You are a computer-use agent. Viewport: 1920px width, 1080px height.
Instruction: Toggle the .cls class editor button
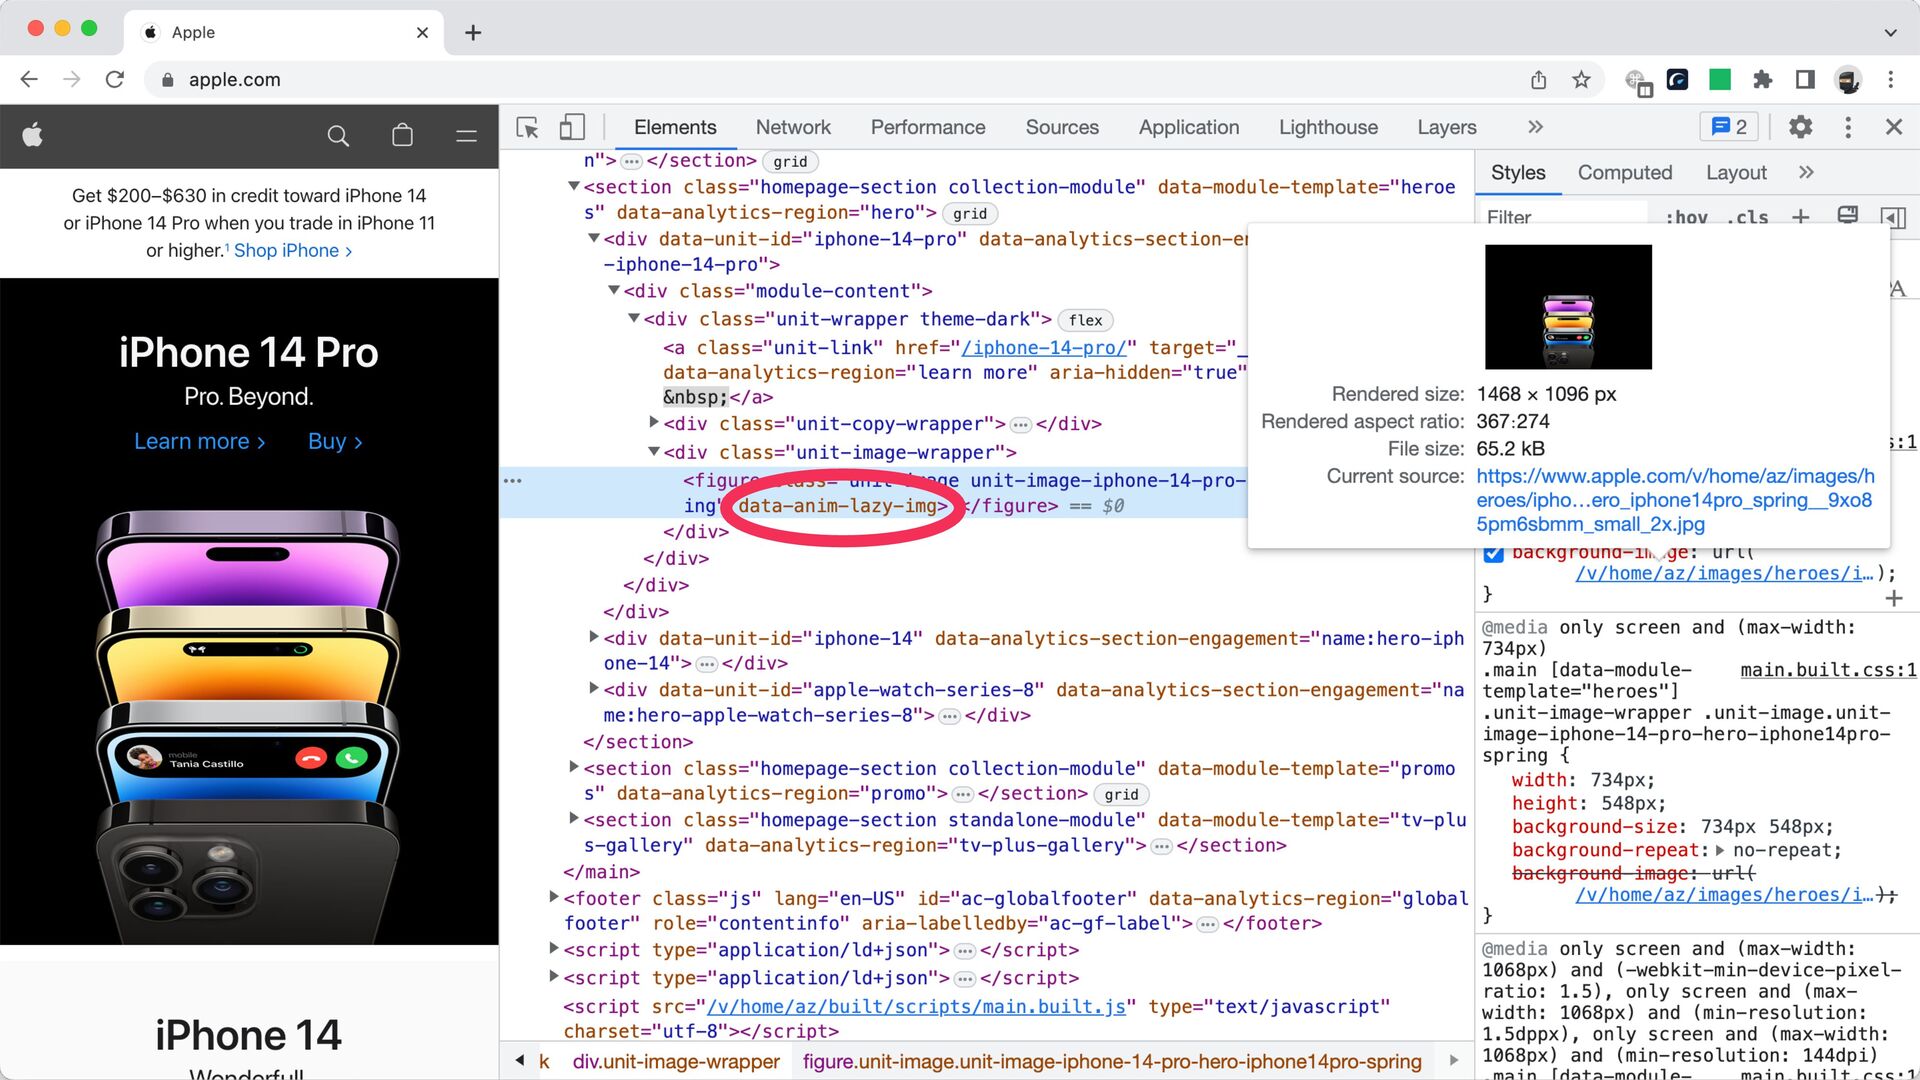coord(1748,217)
